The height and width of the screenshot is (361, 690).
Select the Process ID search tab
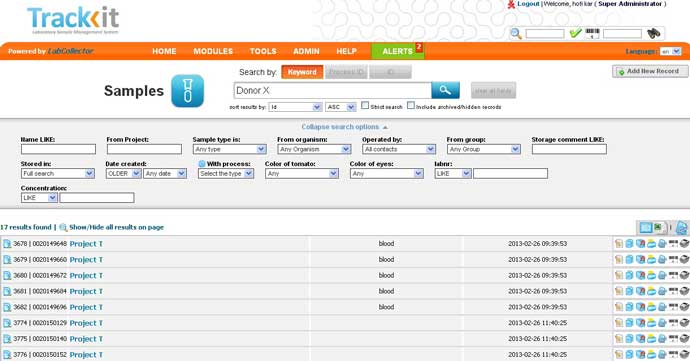coord(346,72)
